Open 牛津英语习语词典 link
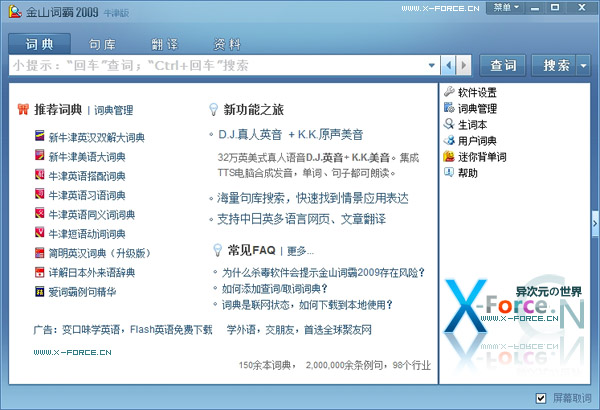The image size is (600, 410). tap(87, 195)
